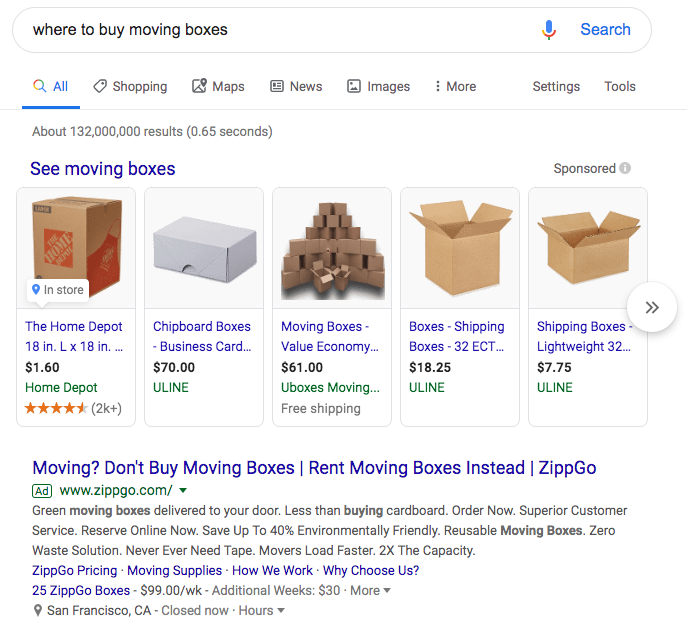Viewport: 687px width, 636px height.
Task: Open the ZippGo Pricing sitelink
Action: click(x=75, y=571)
